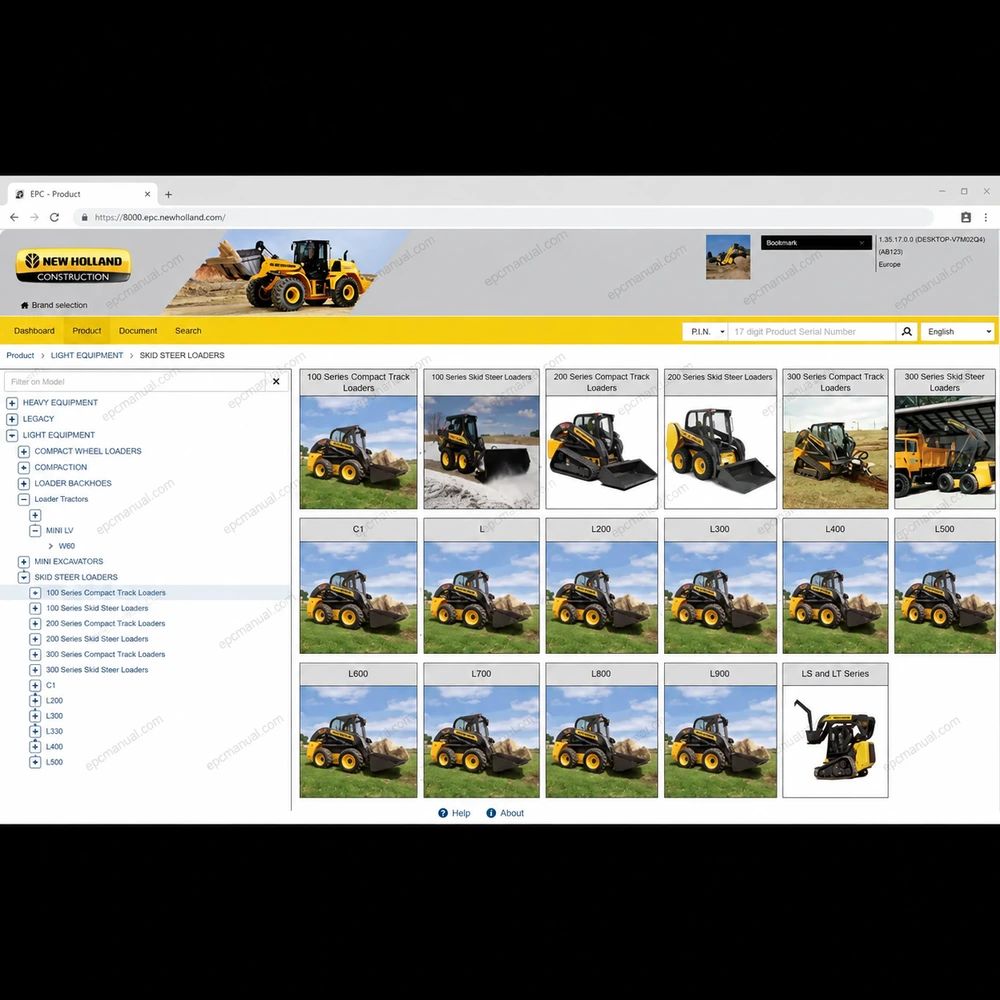Expand the L330 tree node
This screenshot has height=1000, width=1000.
(x=35, y=732)
